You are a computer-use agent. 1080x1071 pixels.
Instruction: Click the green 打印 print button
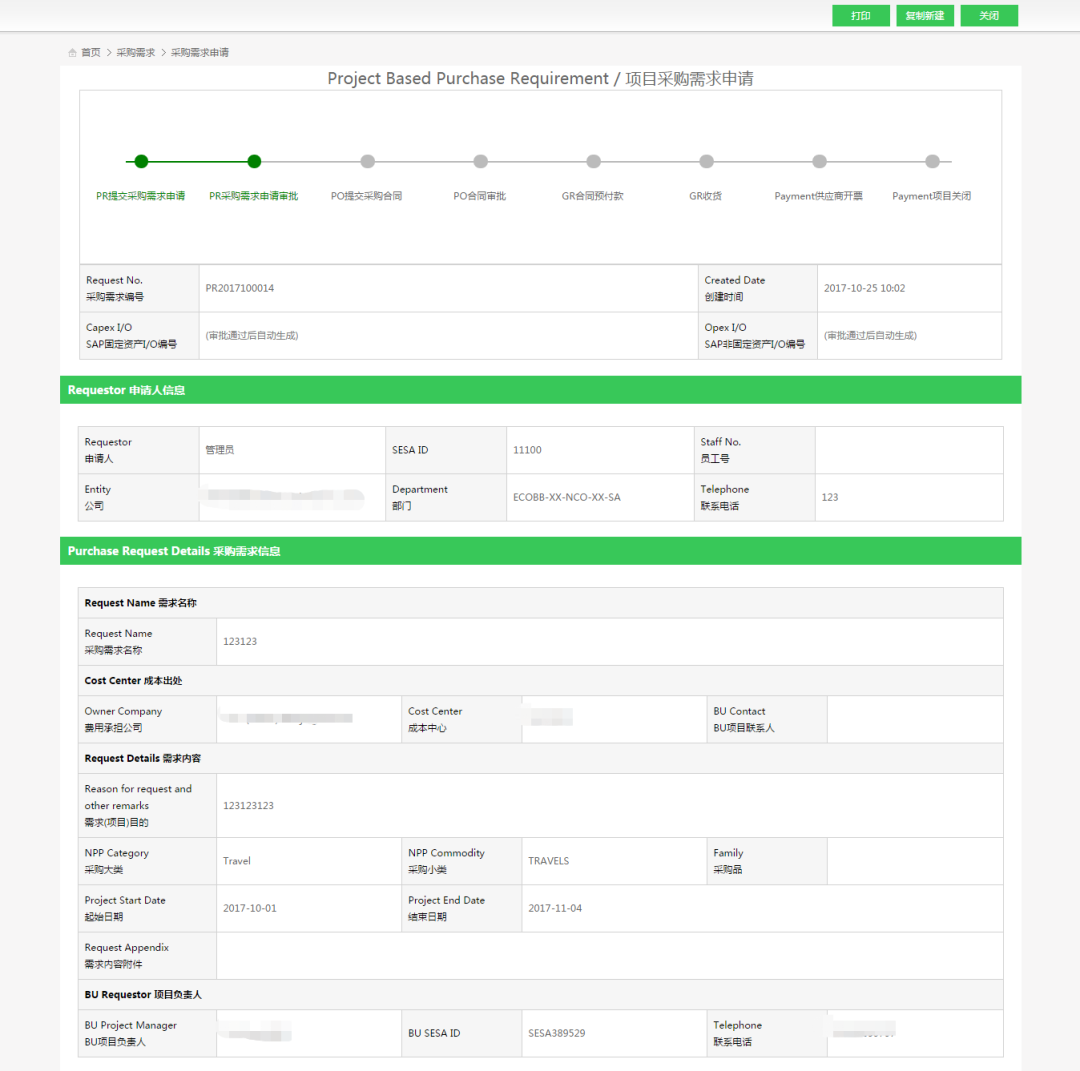860,16
